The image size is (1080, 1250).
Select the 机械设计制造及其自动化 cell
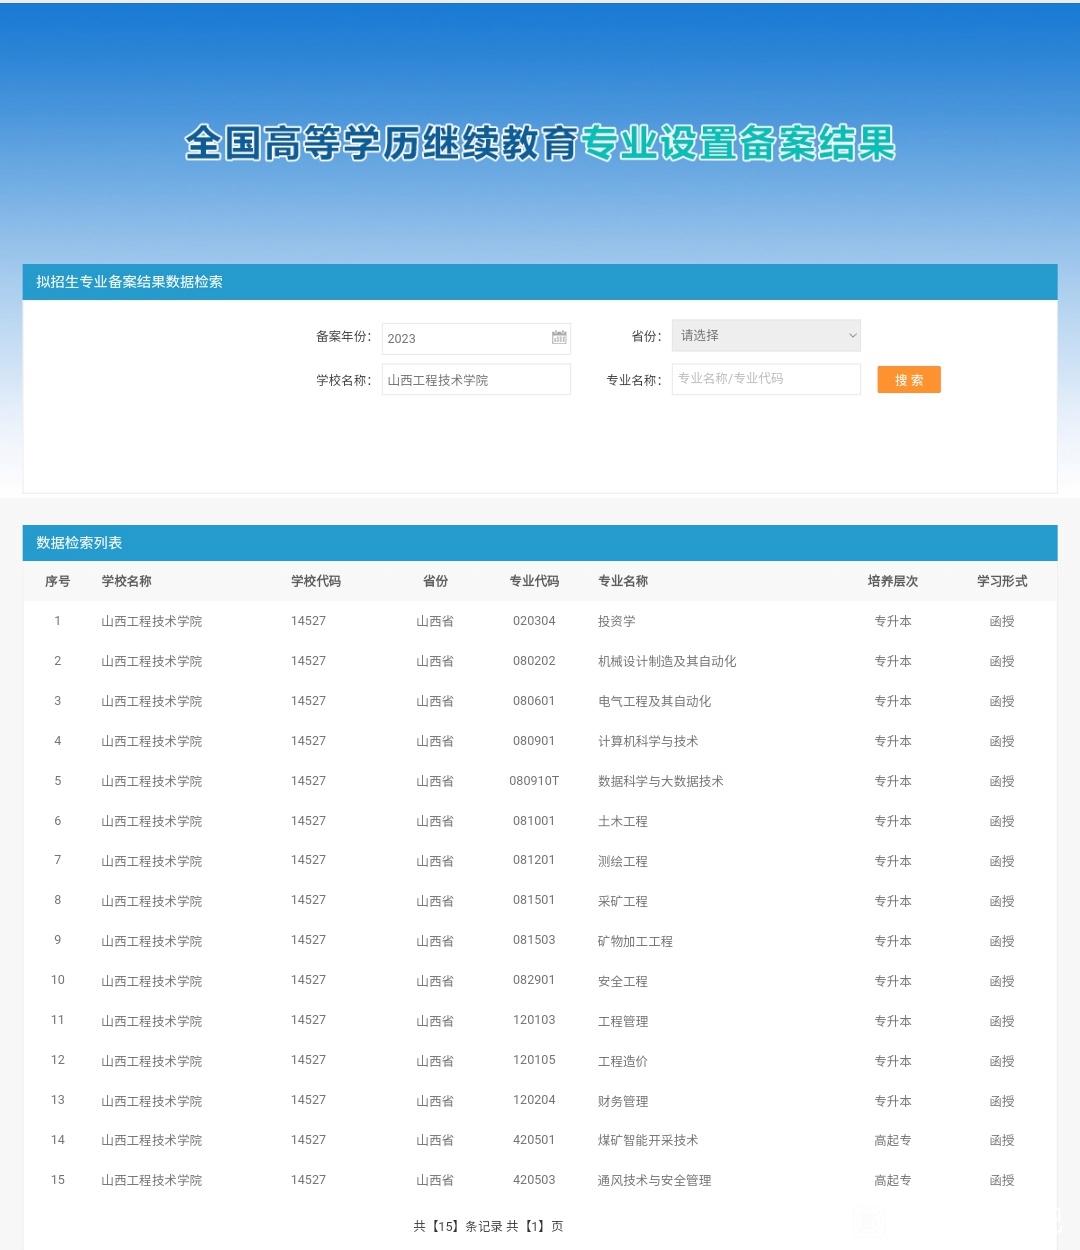(x=667, y=661)
